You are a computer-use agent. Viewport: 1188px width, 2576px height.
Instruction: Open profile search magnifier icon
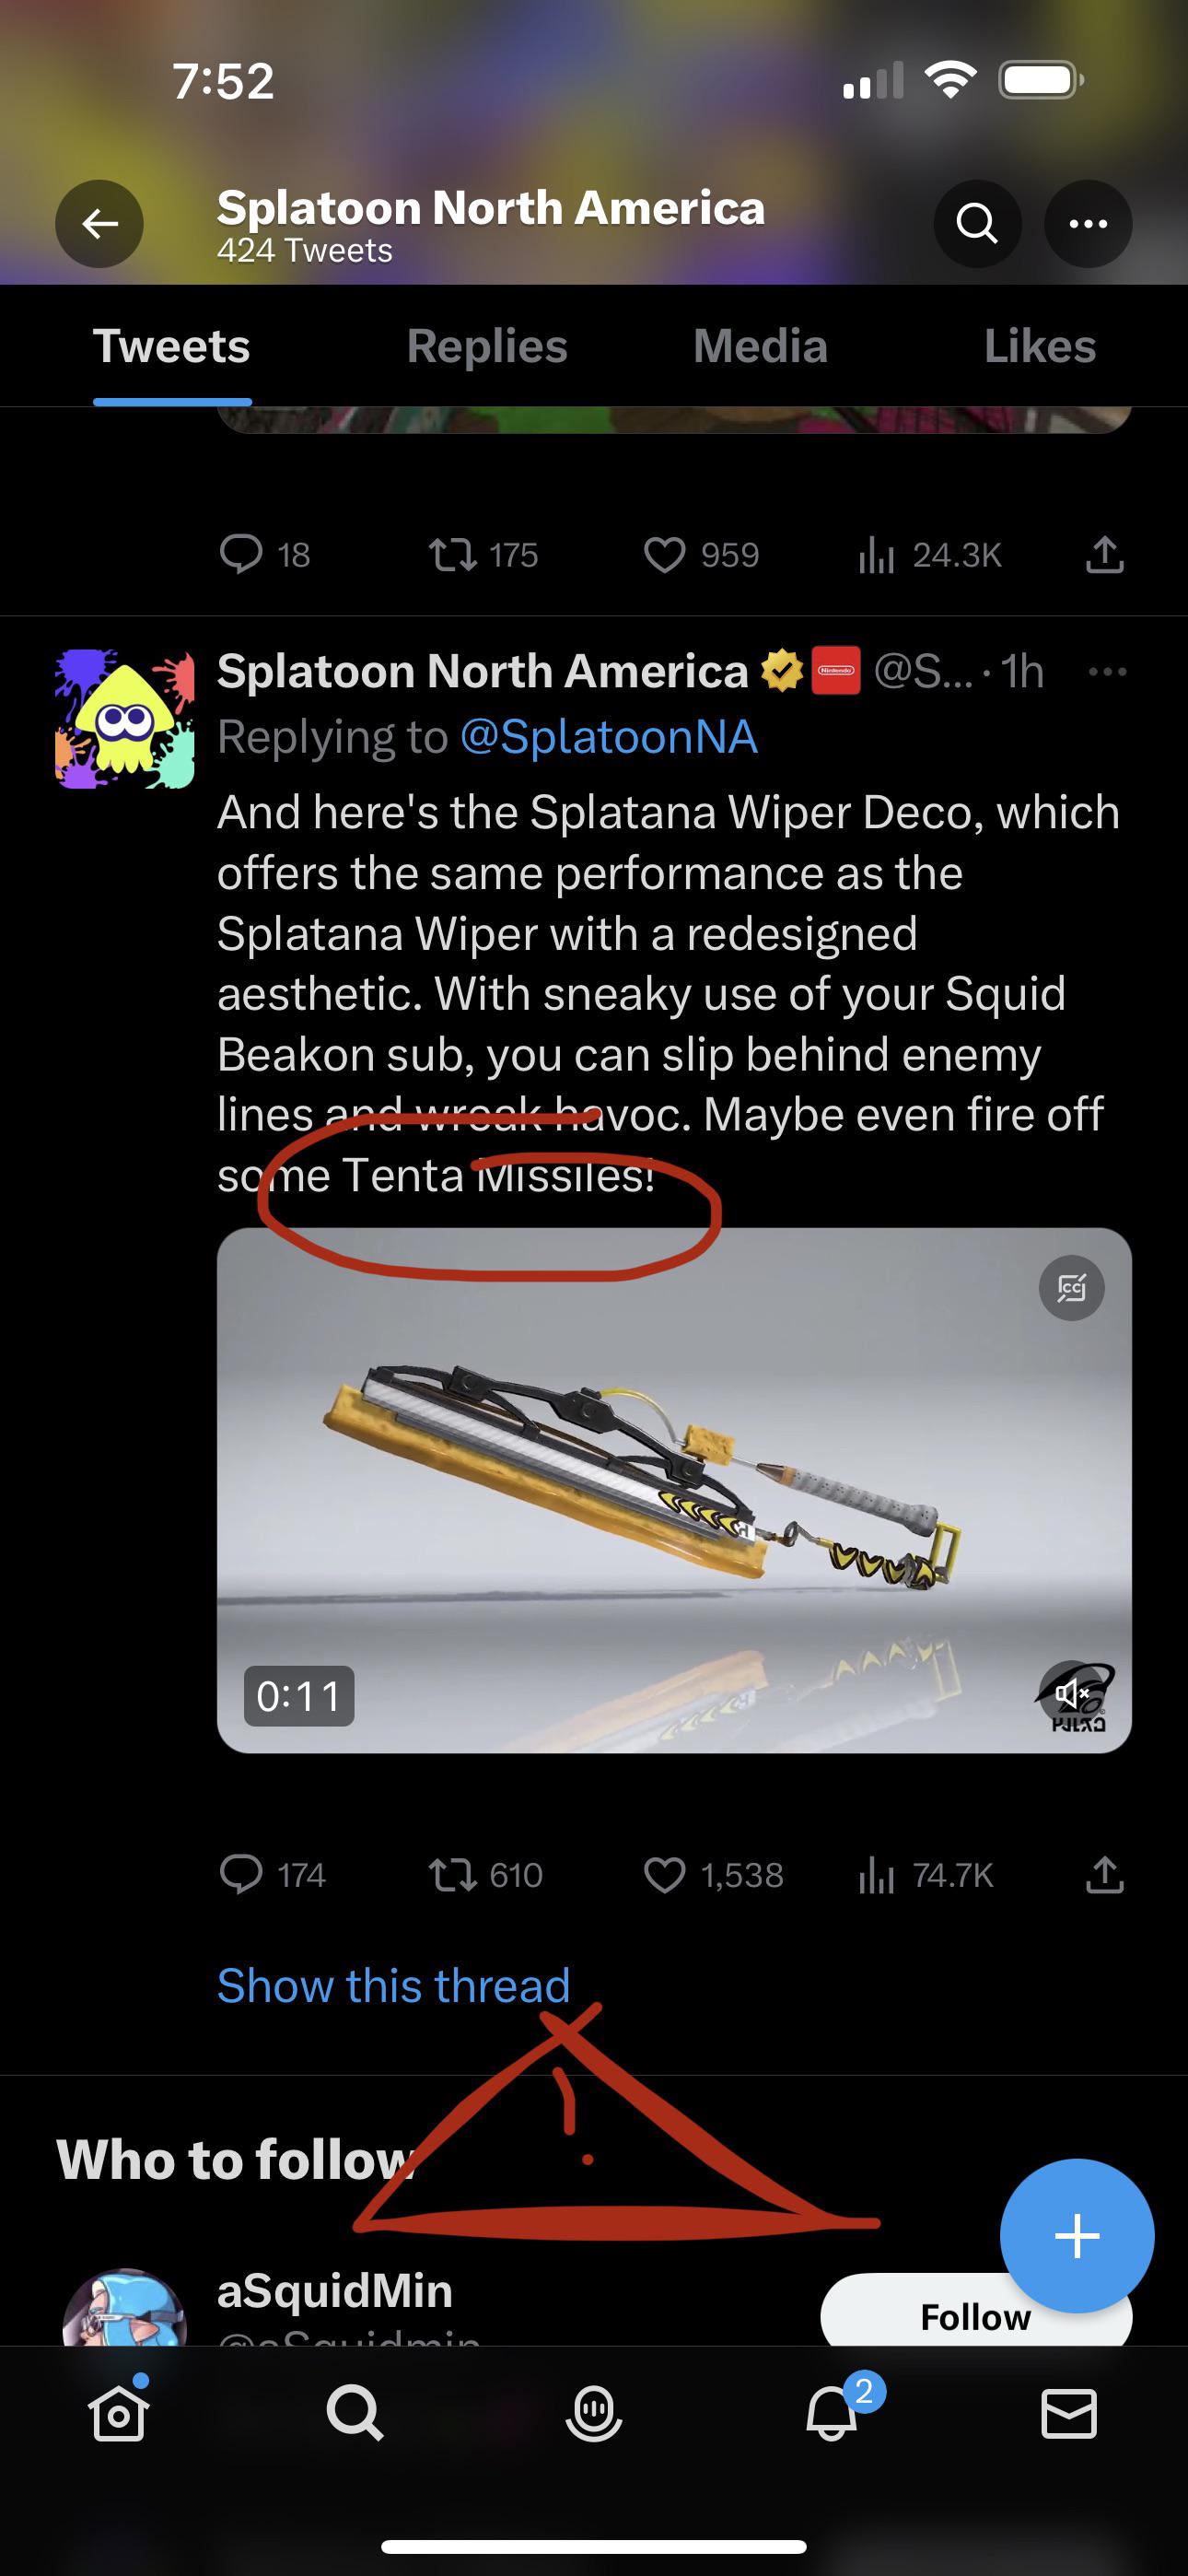(x=977, y=224)
